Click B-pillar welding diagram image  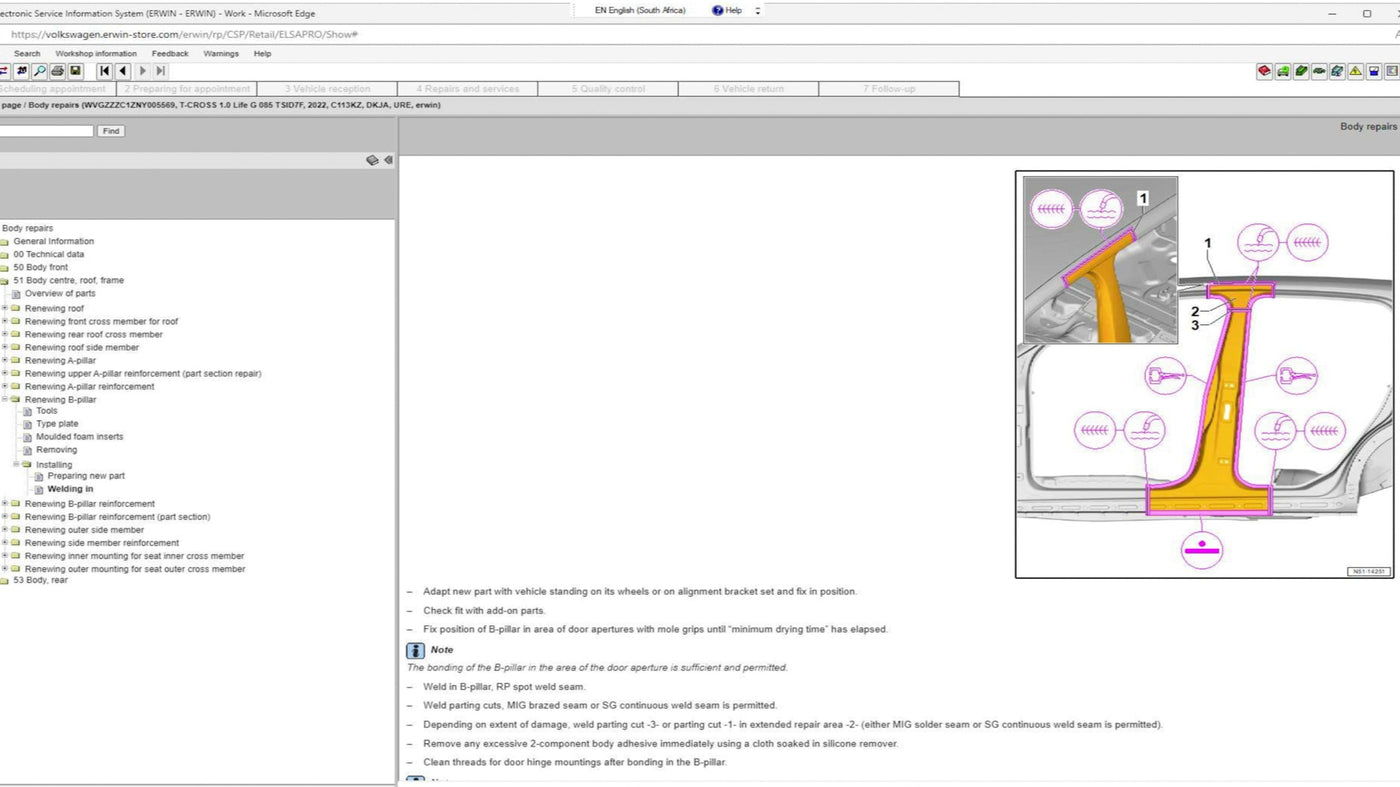pos(1204,374)
